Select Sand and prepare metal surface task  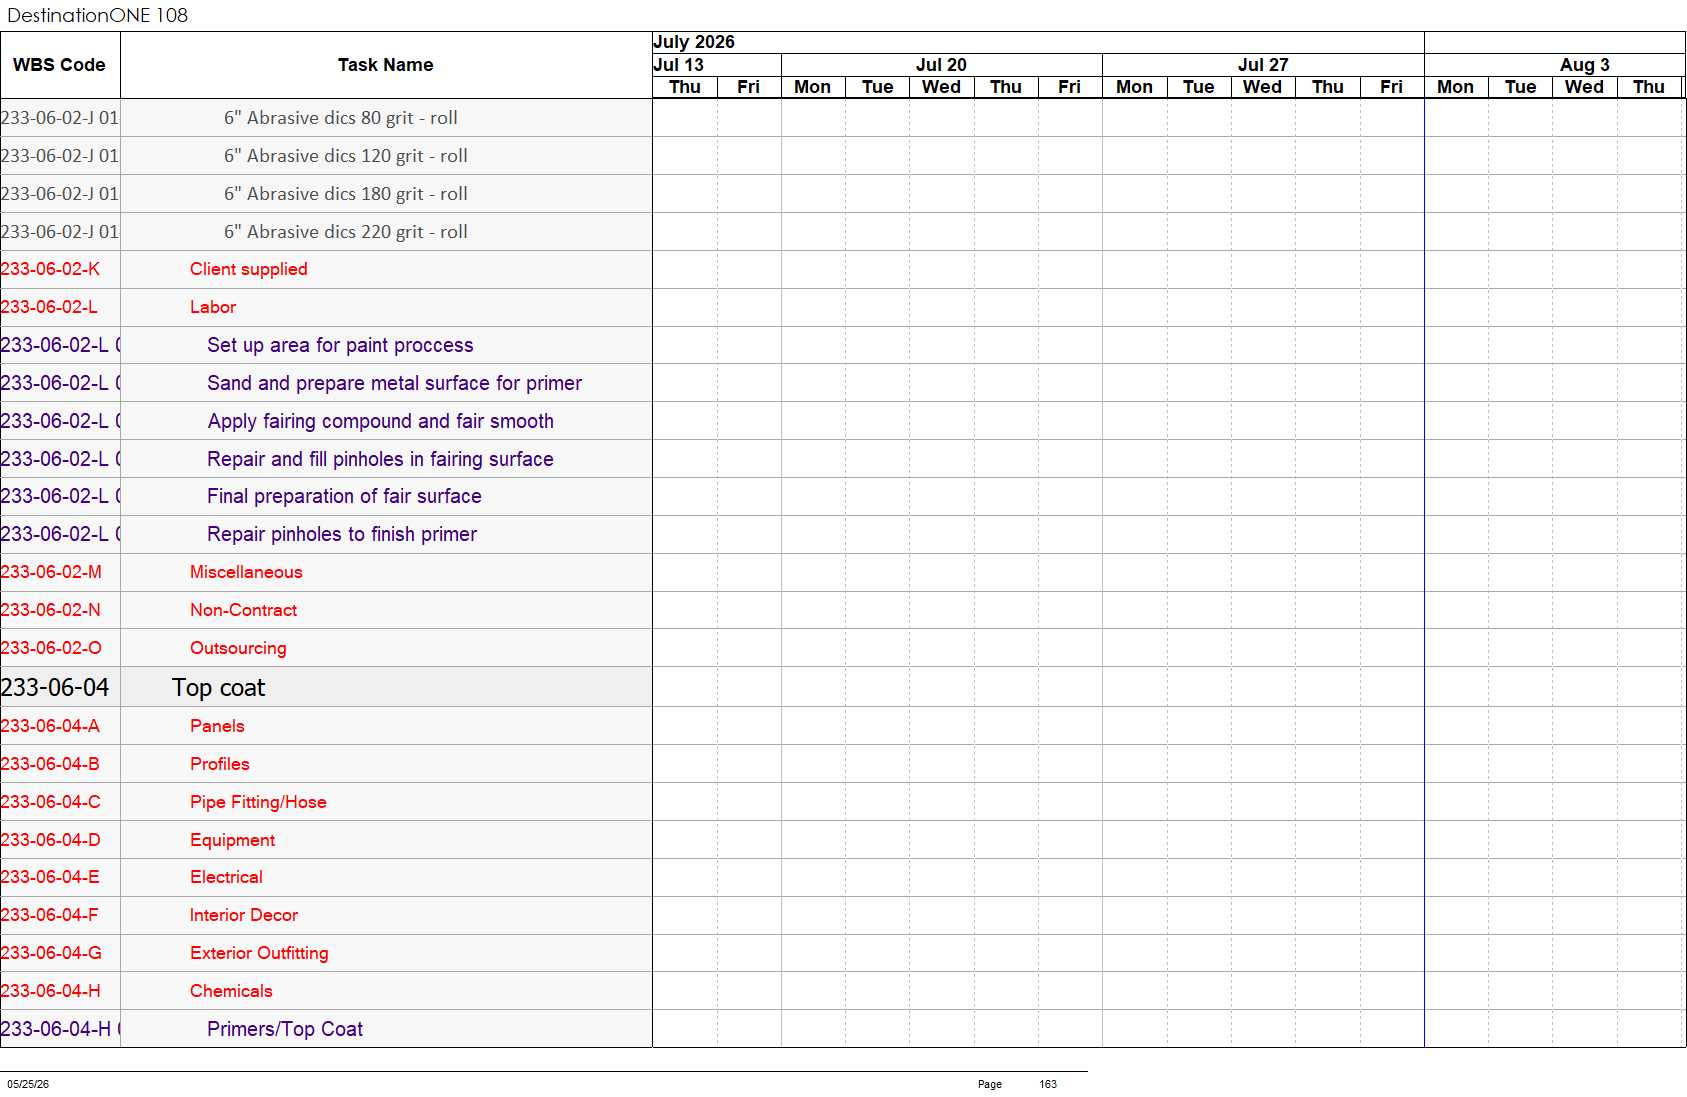coord(394,383)
